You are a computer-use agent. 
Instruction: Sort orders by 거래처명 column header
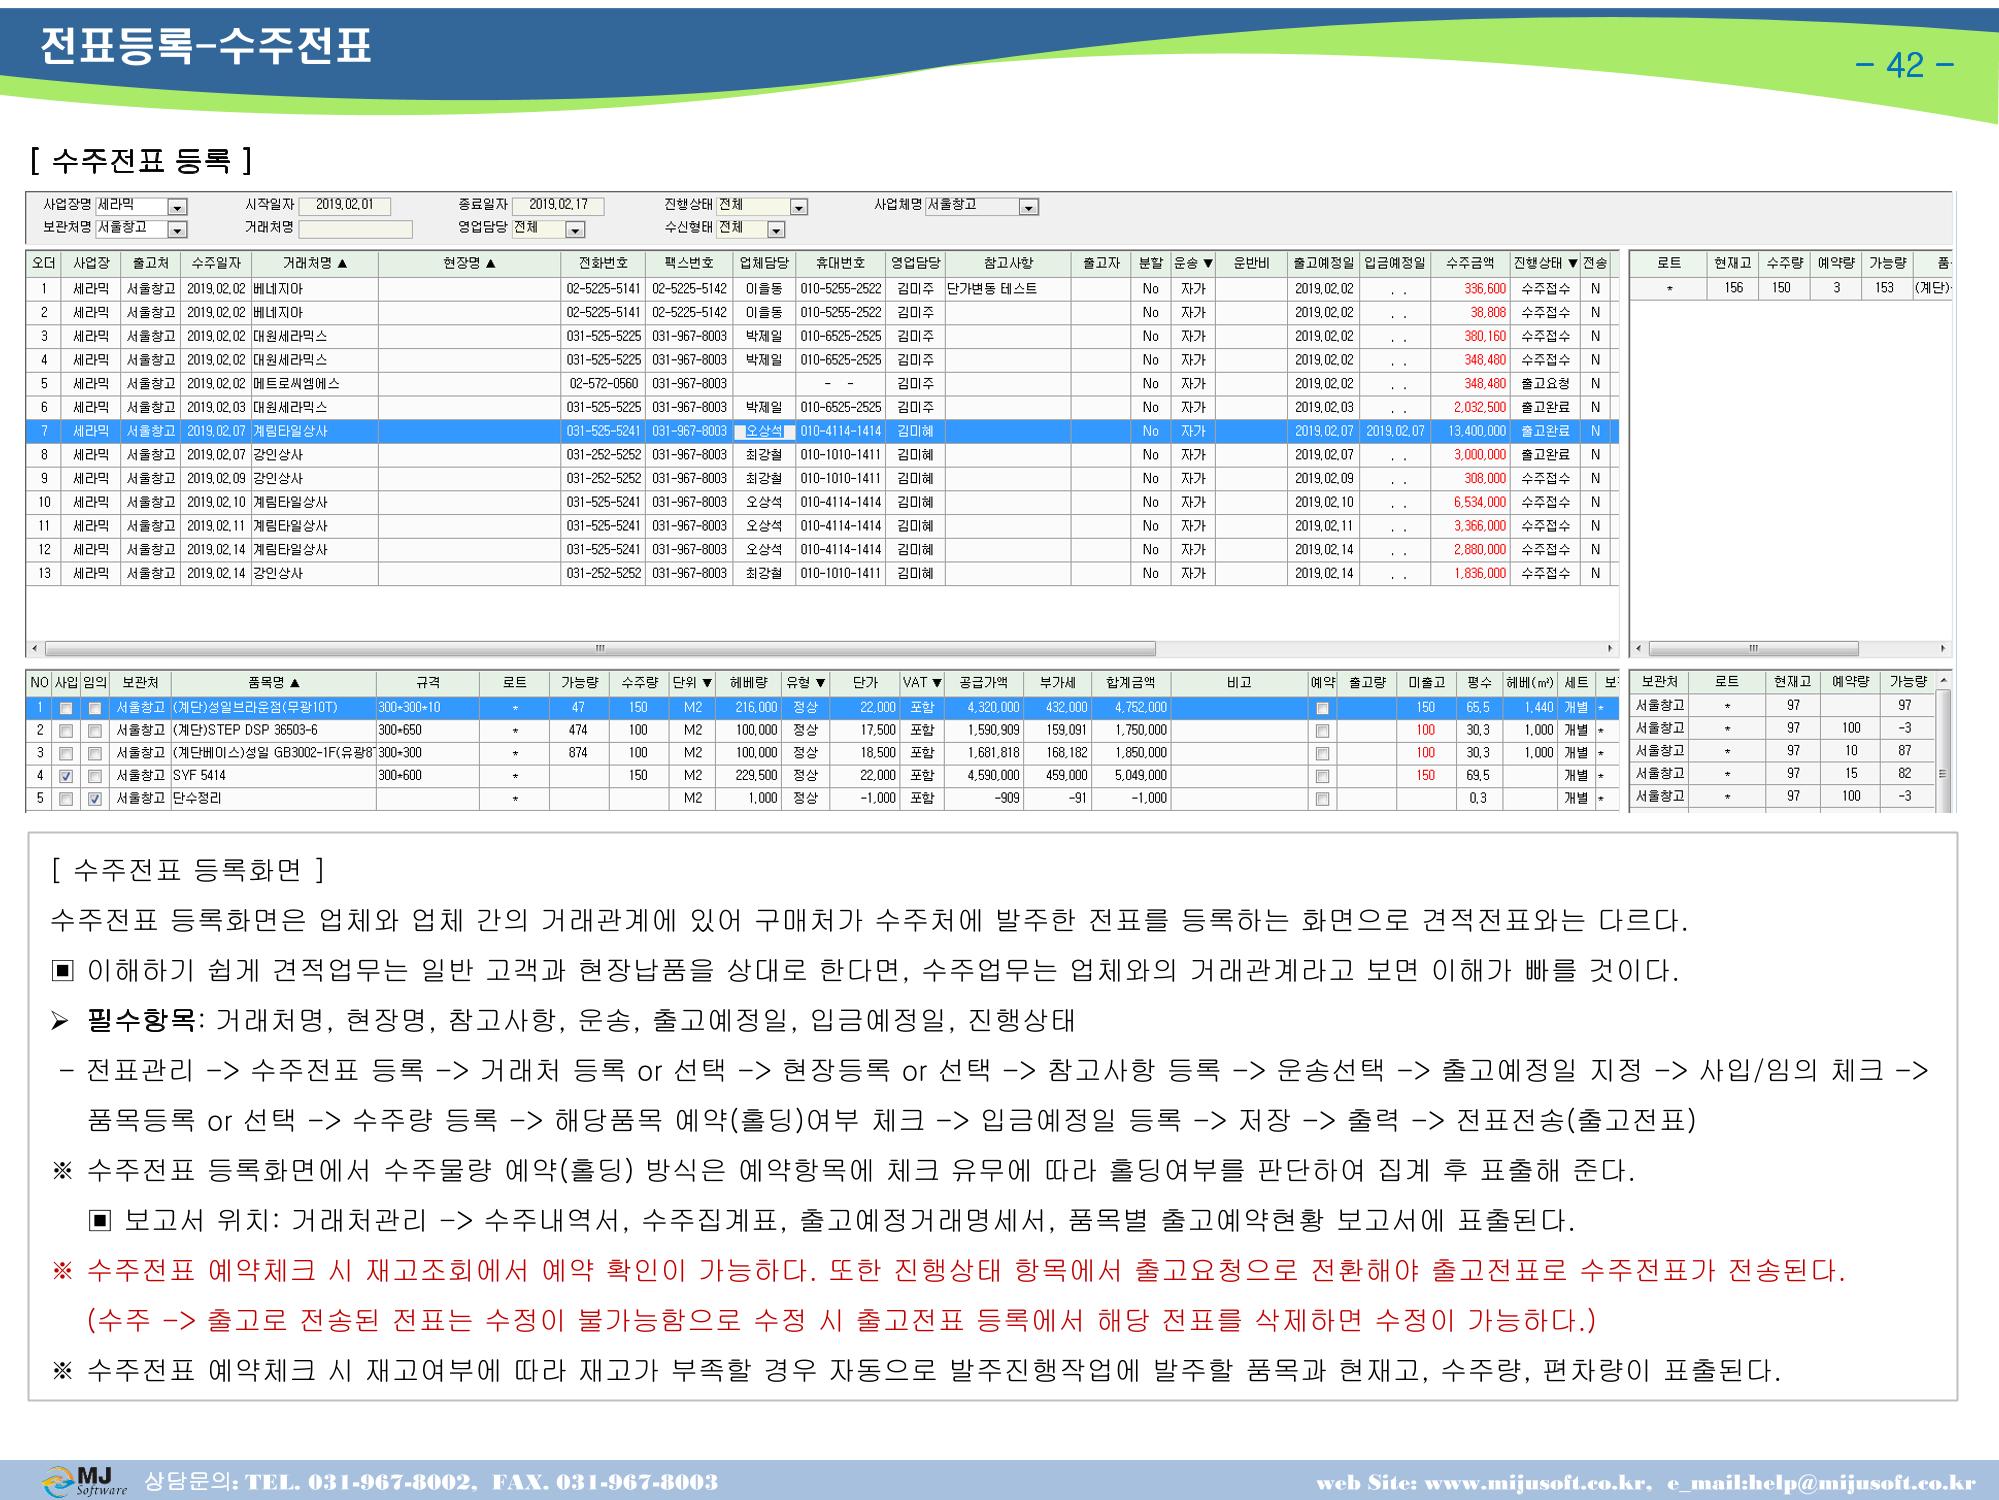[x=314, y=264]
